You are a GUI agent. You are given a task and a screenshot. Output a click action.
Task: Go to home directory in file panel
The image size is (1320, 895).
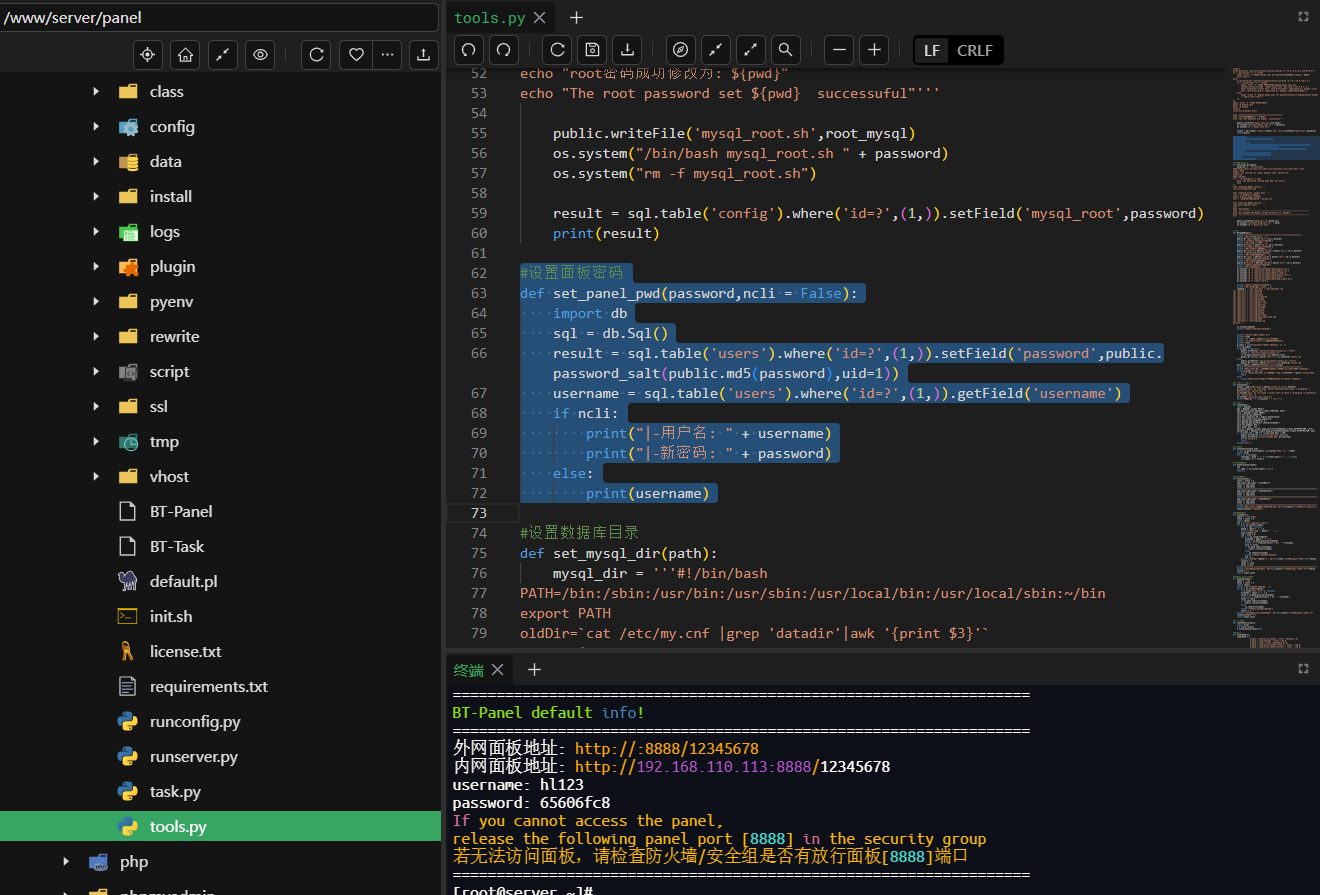[x=185, y=55]
